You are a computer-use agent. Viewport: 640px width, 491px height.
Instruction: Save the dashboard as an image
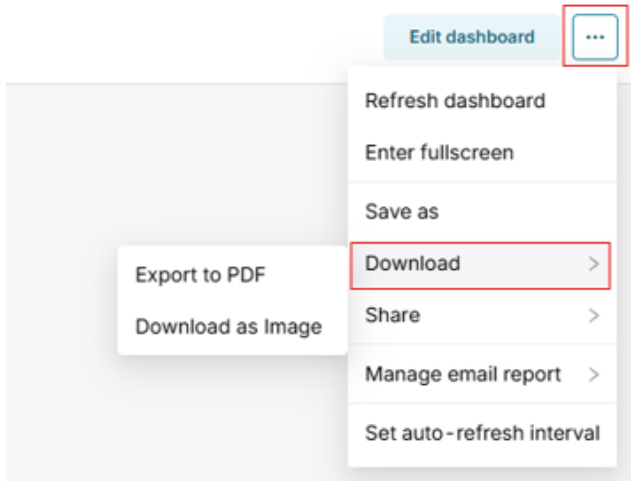[x=229, y=326]
